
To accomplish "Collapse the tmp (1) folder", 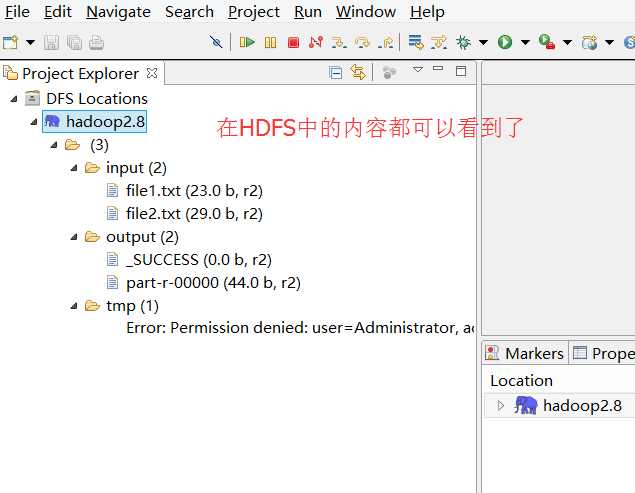I will click(x=74, y=306).
